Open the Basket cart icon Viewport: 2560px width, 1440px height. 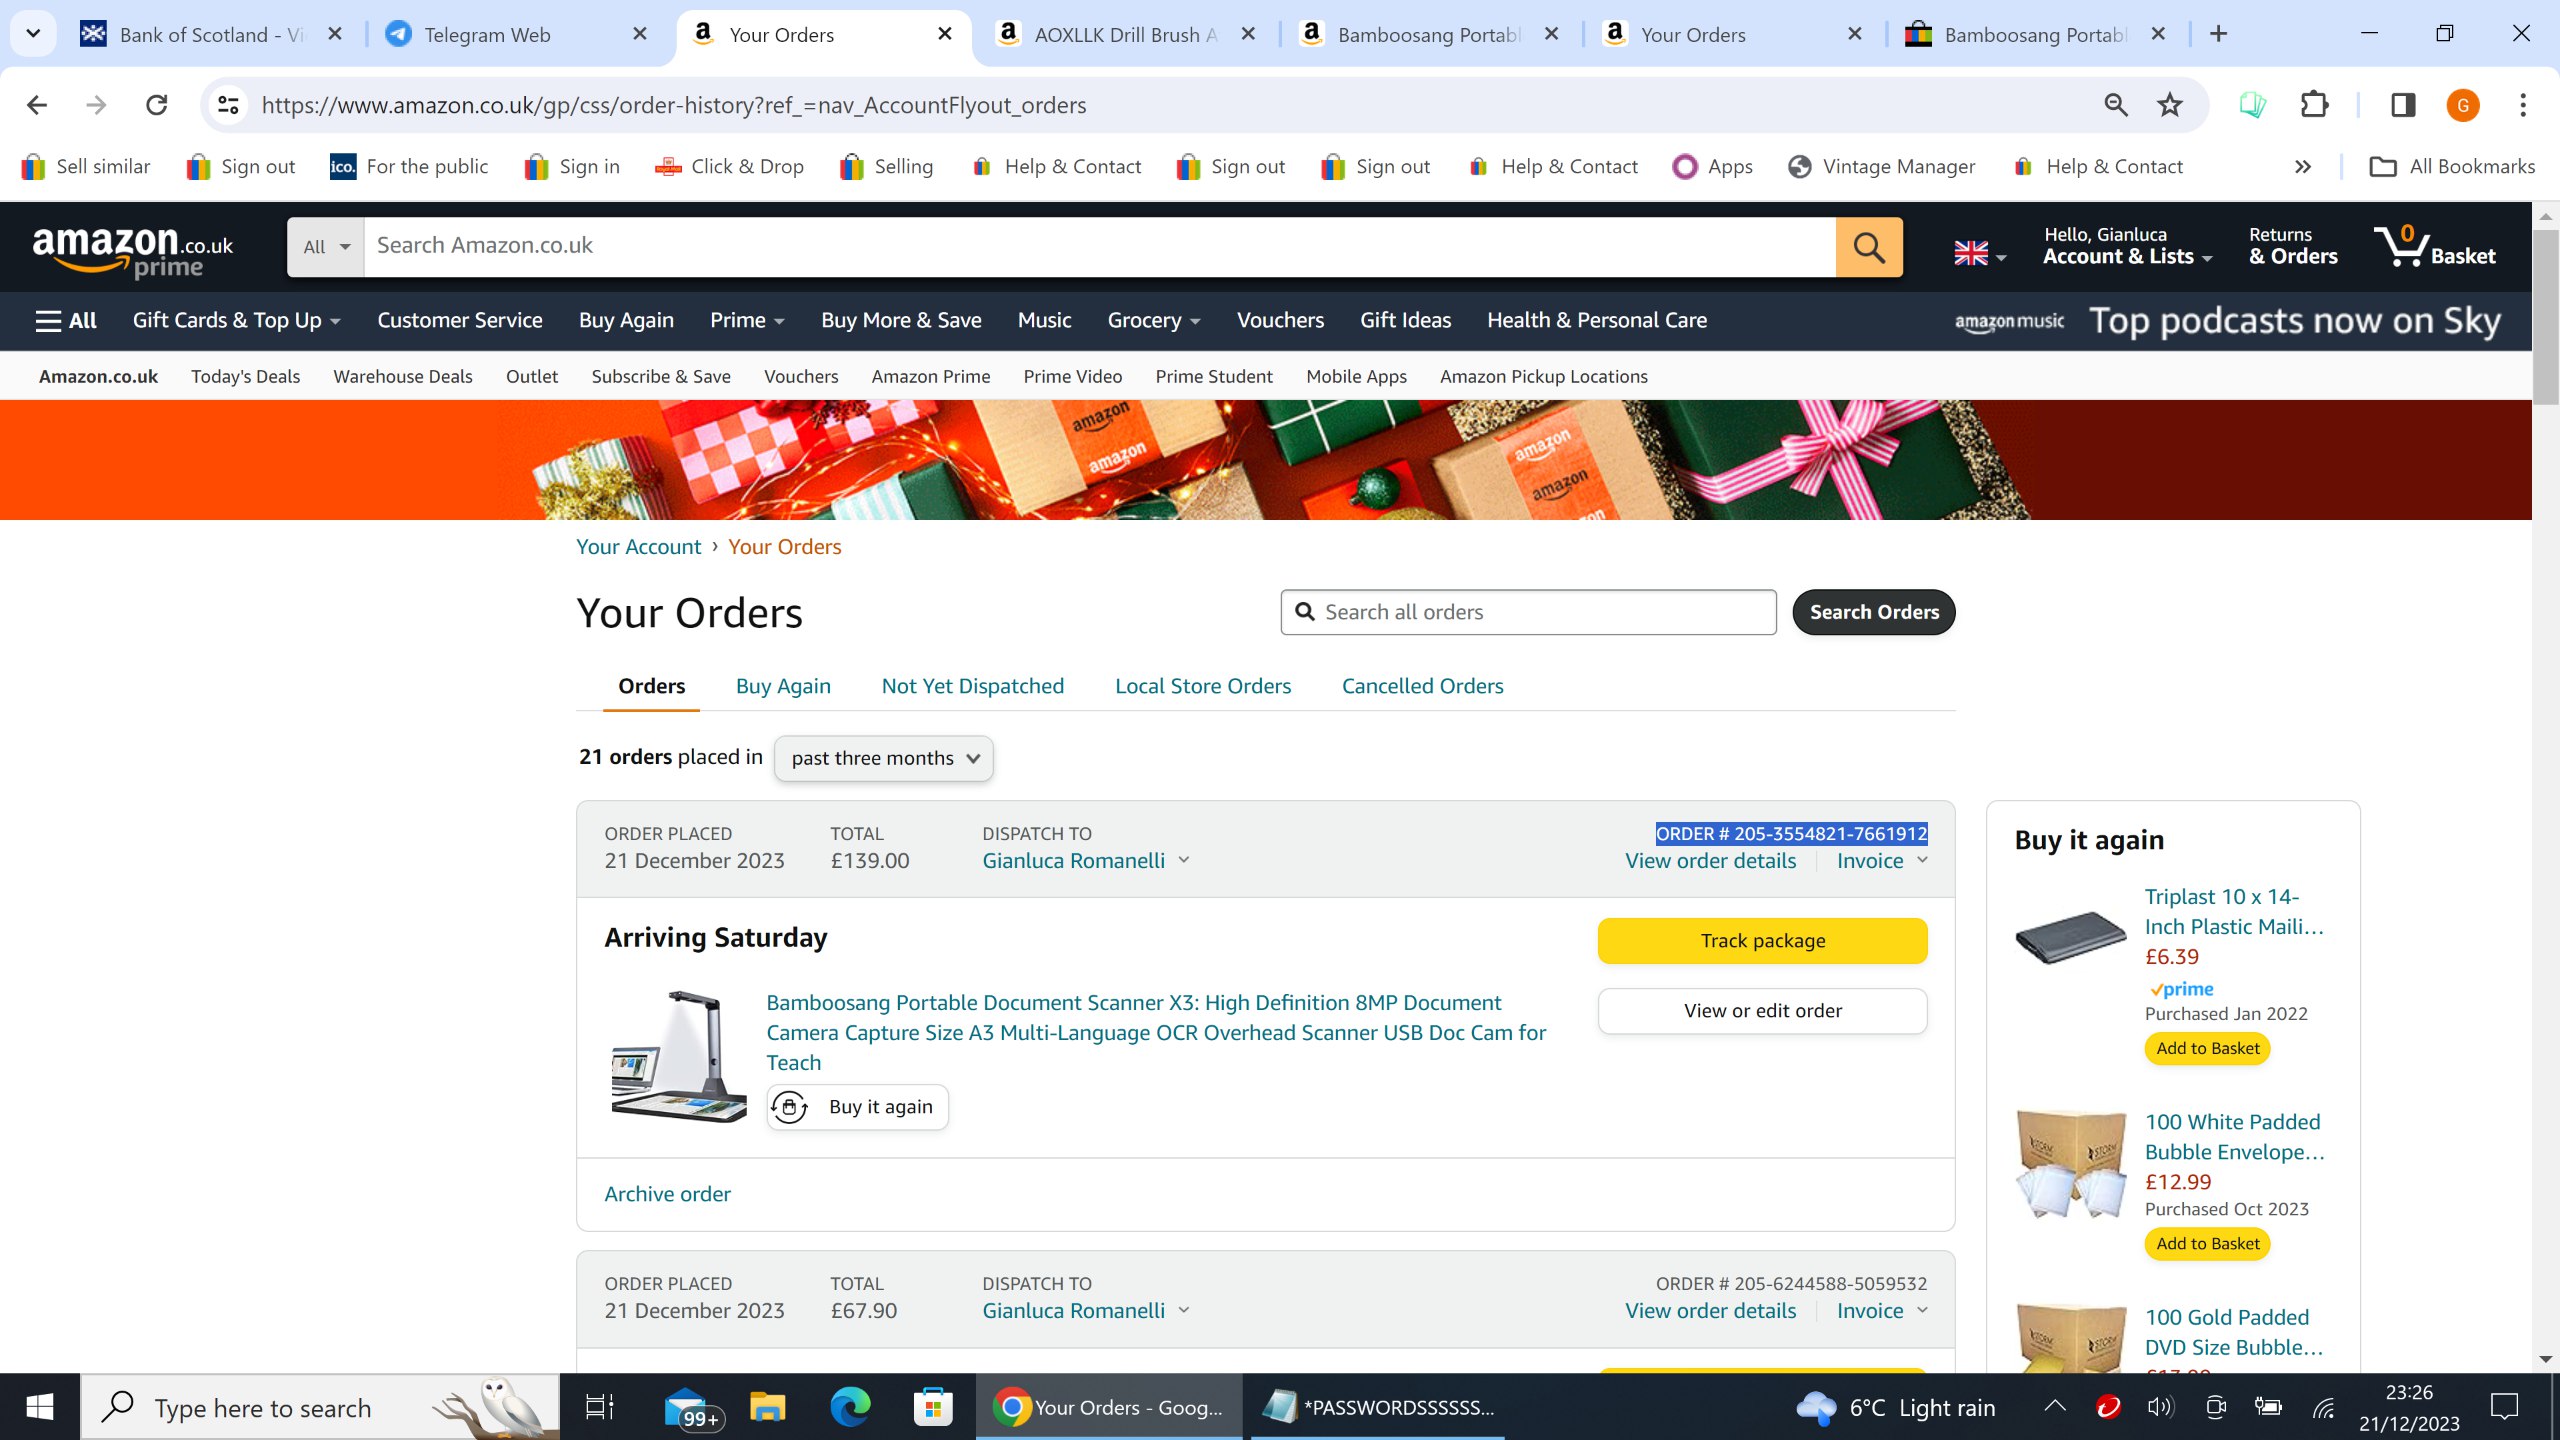pyautogui.click(x=2434, y=246)
